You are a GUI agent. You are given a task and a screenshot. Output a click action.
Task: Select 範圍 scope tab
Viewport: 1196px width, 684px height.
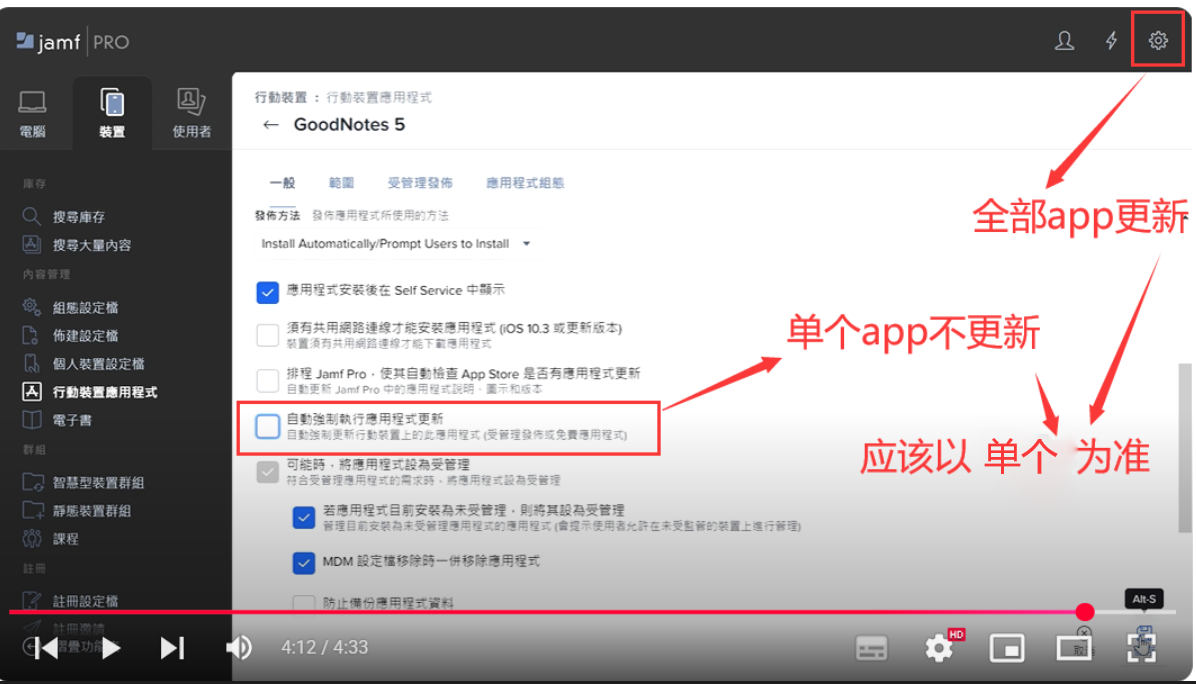click(341, 183)
